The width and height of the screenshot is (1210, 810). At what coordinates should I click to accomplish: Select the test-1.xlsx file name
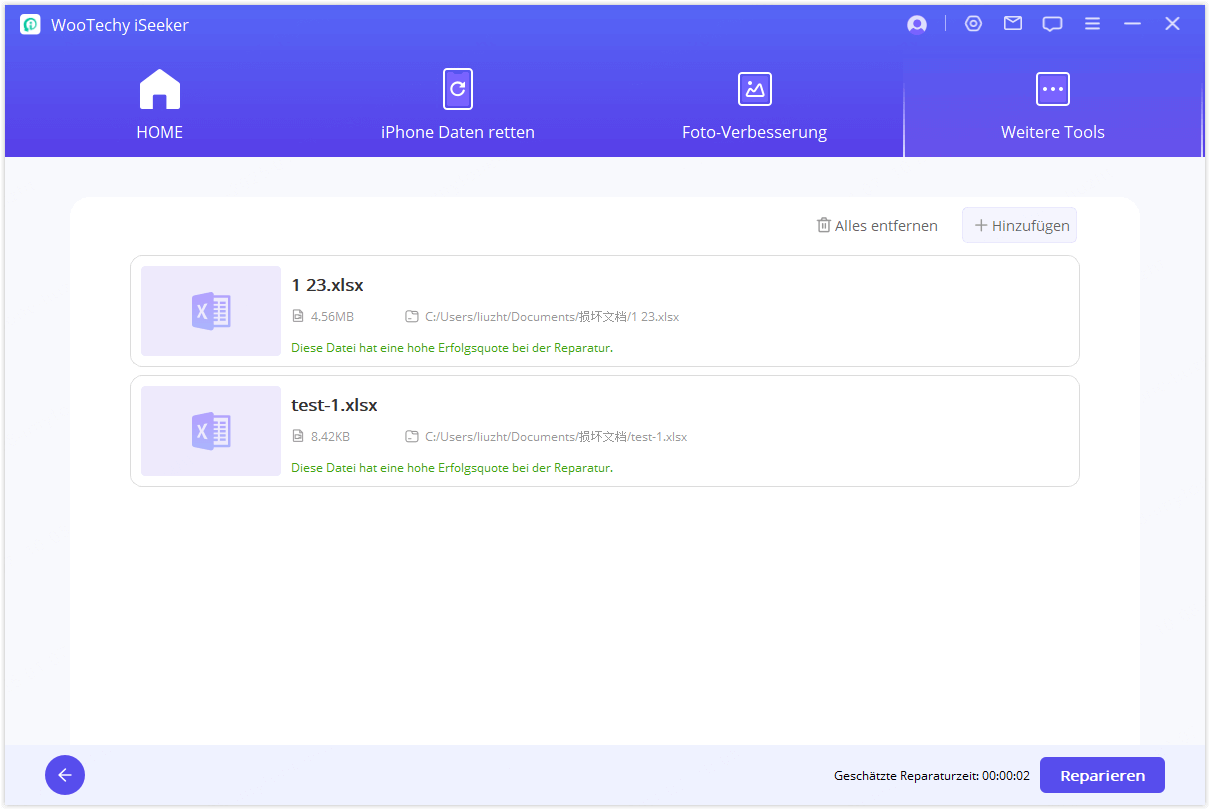[334, 405]
